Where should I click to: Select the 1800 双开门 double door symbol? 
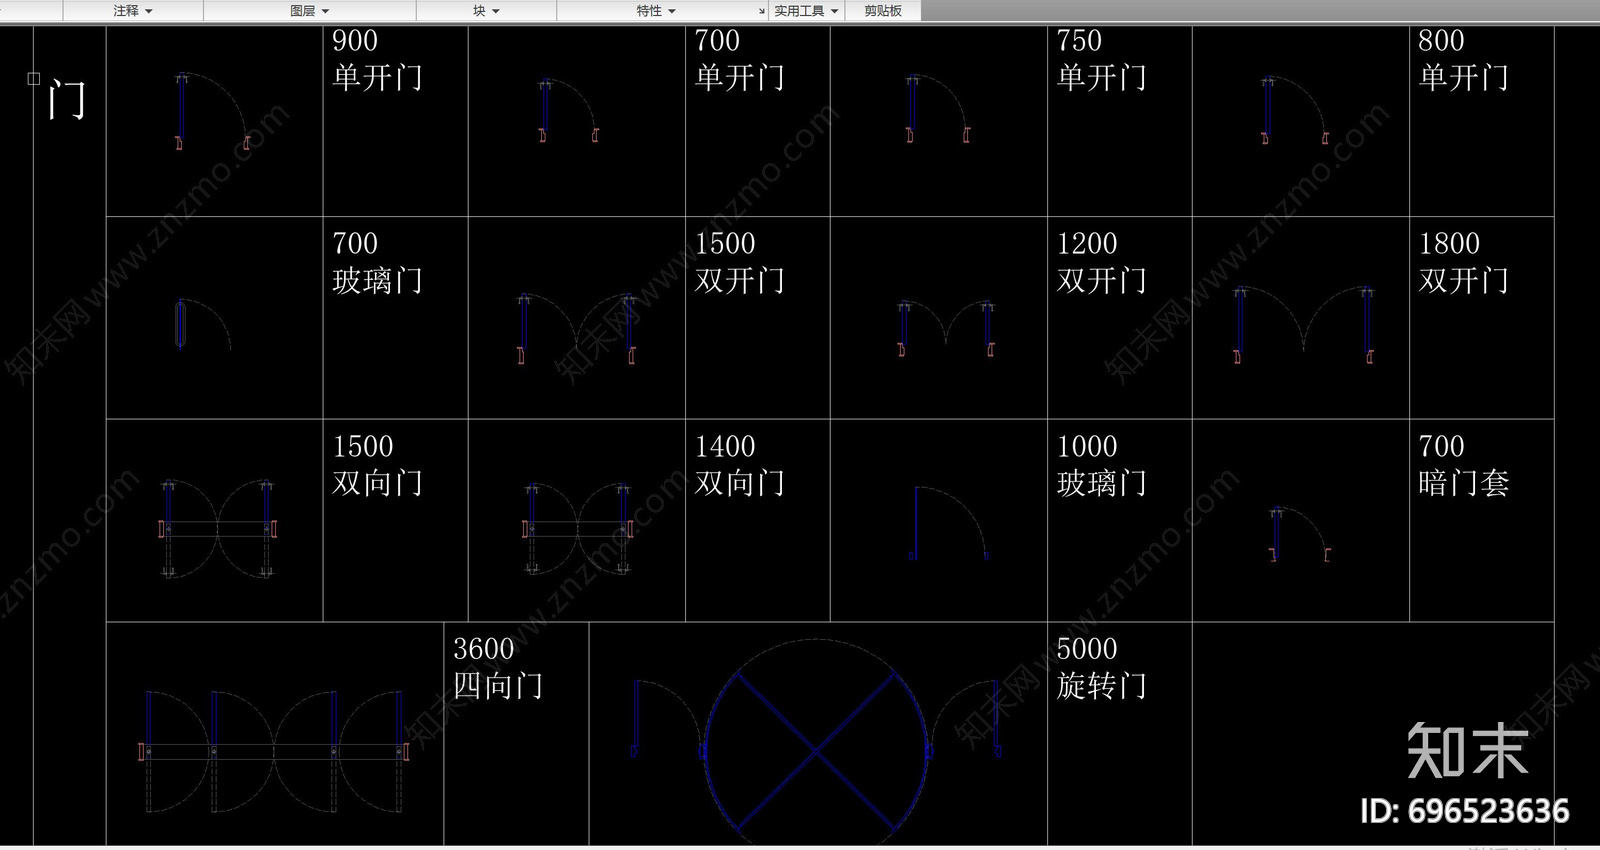1303,325
